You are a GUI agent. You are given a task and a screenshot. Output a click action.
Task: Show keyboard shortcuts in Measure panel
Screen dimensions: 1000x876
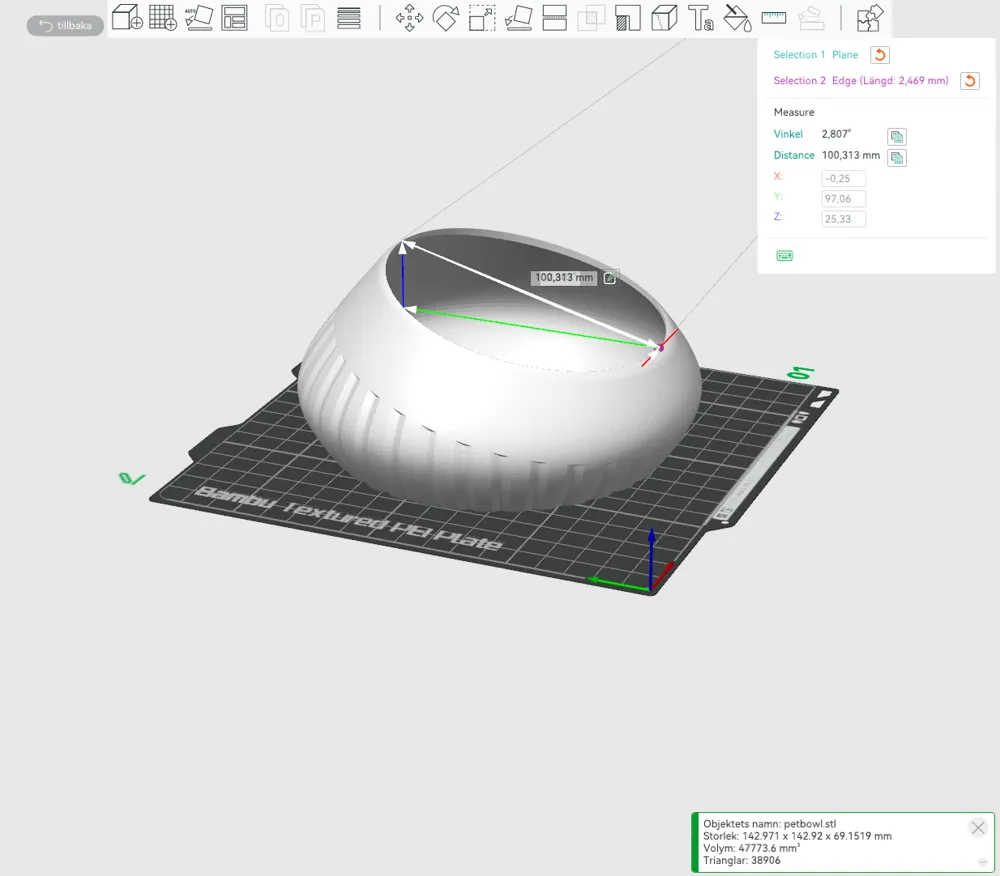(x=784, y=256)
